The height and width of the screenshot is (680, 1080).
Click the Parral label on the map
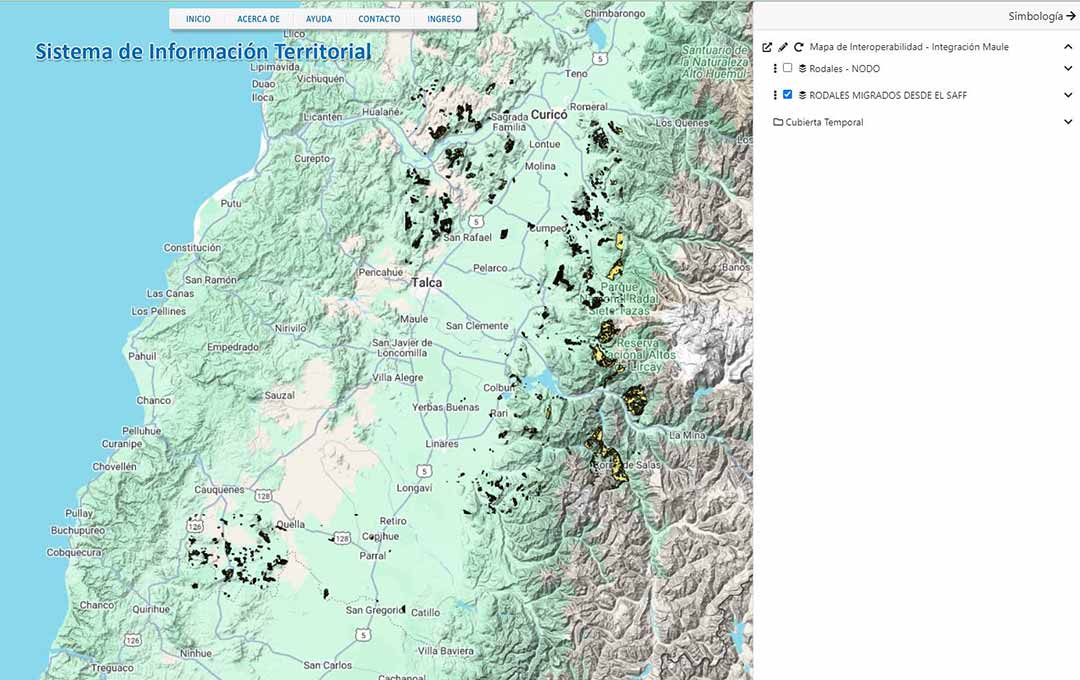(x=373, y=555)
